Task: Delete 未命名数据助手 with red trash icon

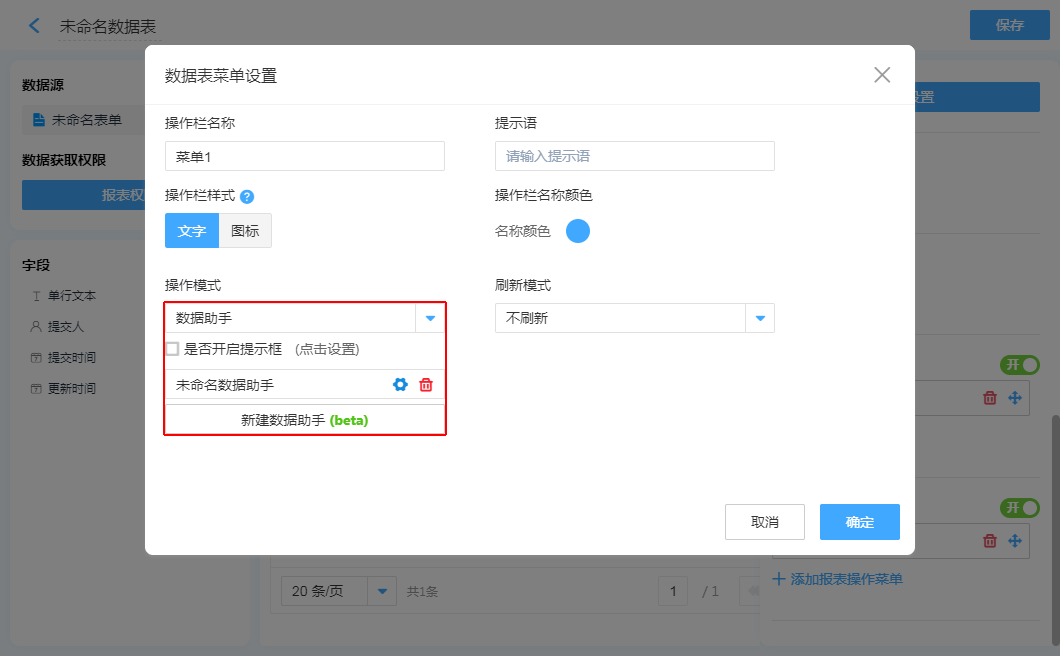Action: (x=426, y=385)
